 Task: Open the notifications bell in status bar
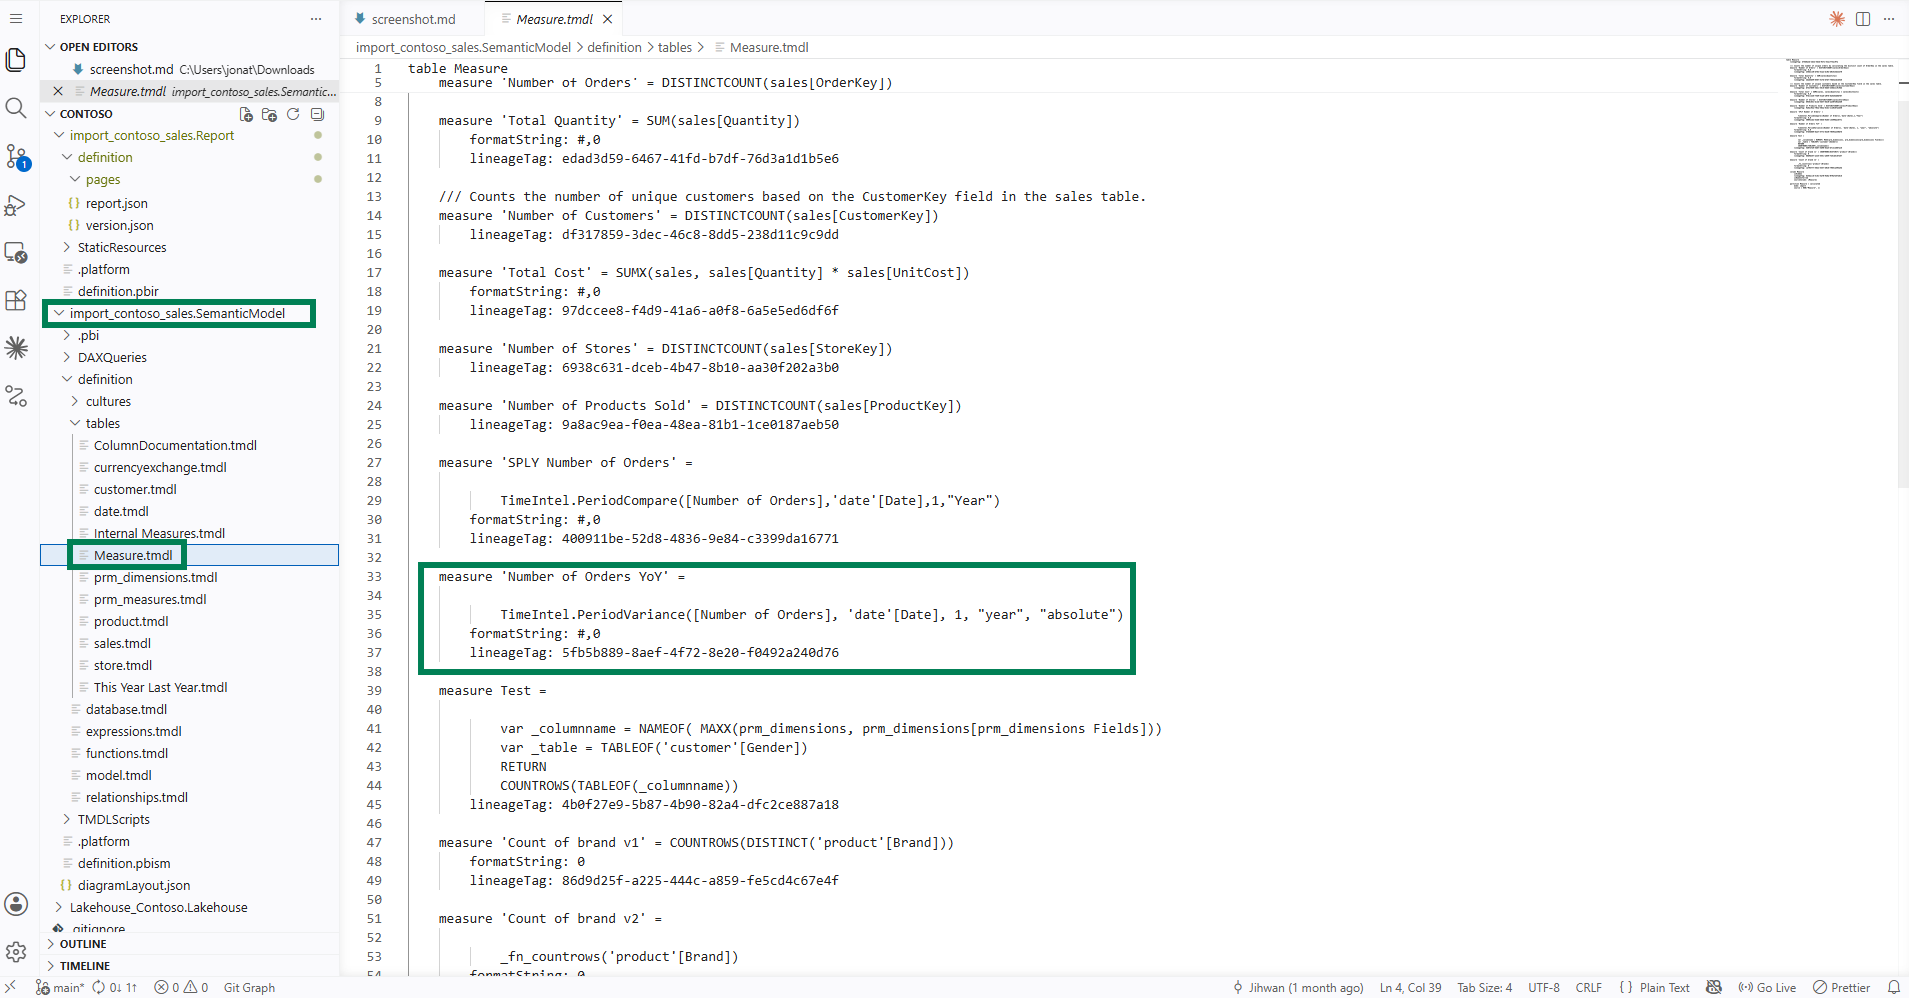(1893, 987)
